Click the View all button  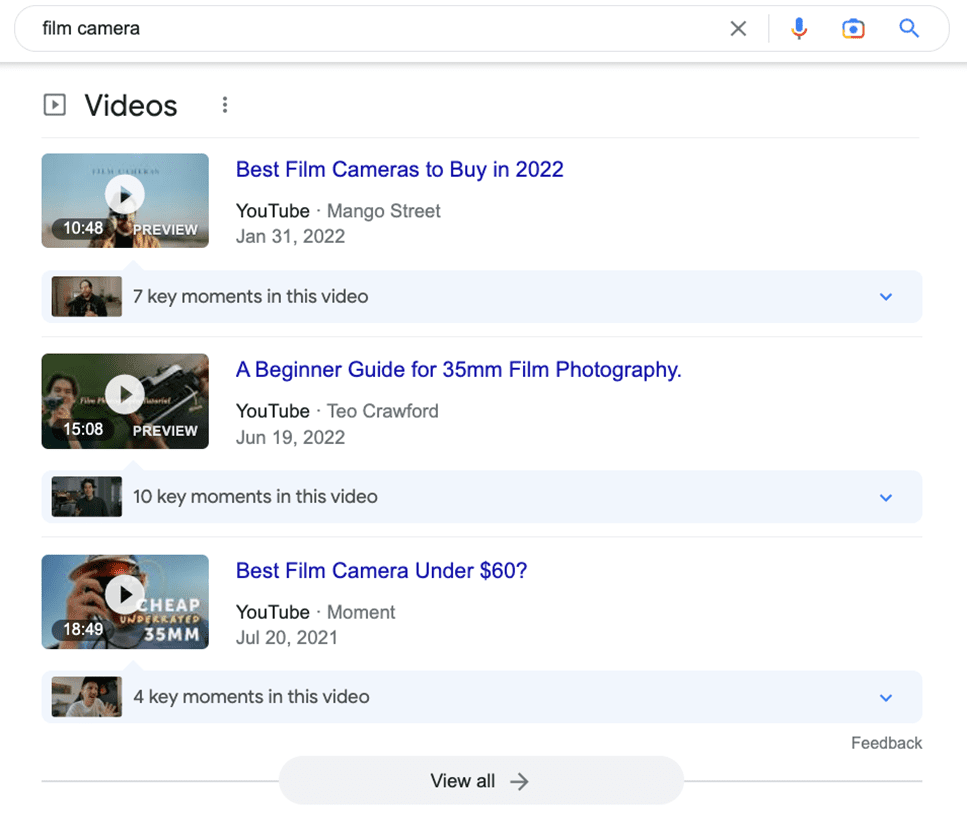(481, 781)
